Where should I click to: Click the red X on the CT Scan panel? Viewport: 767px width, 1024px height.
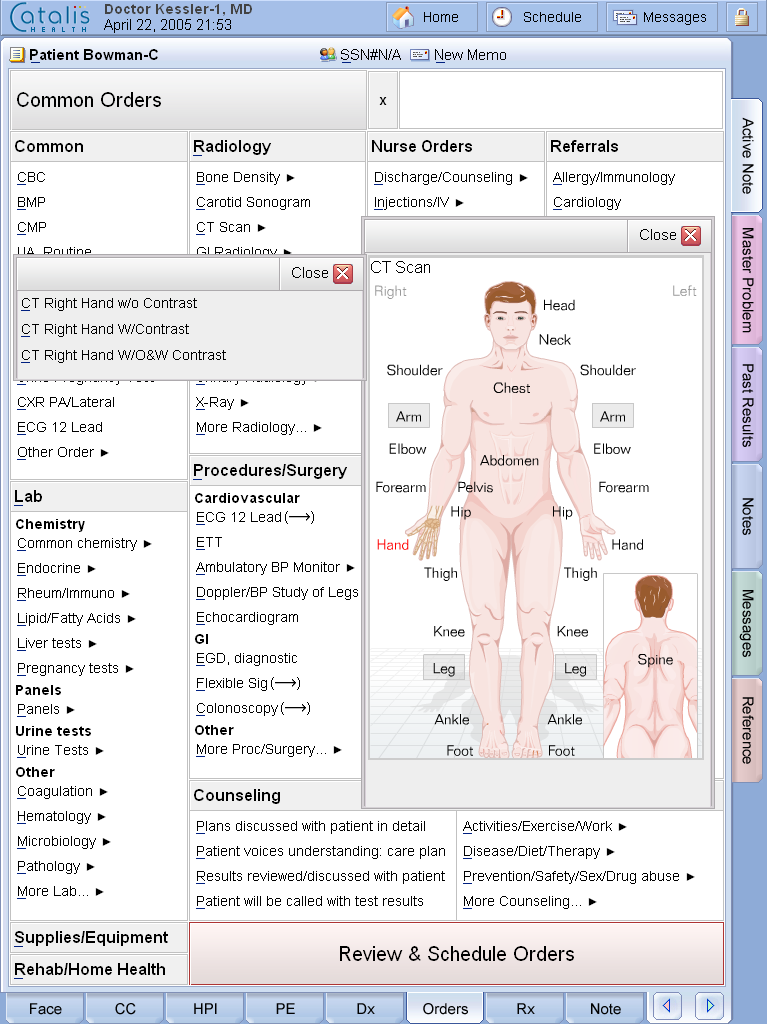[x=691, y=235]
